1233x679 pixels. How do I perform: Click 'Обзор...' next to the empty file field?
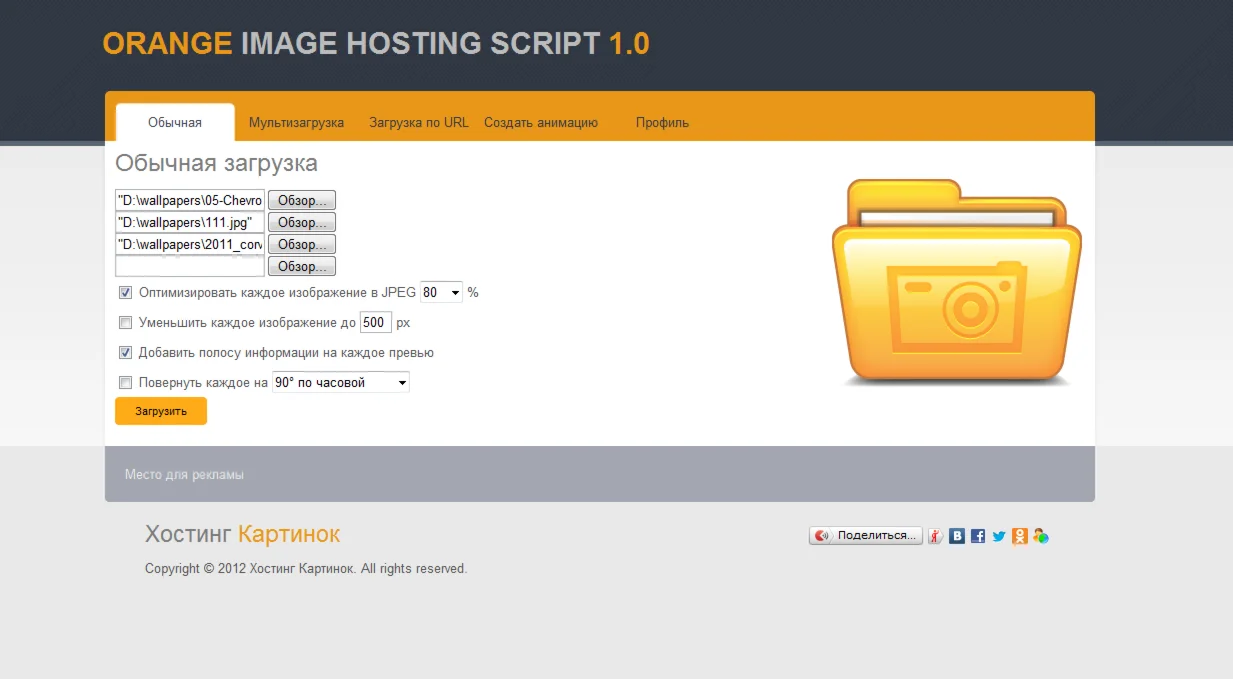pyautogui.click(x=302, y=266)
